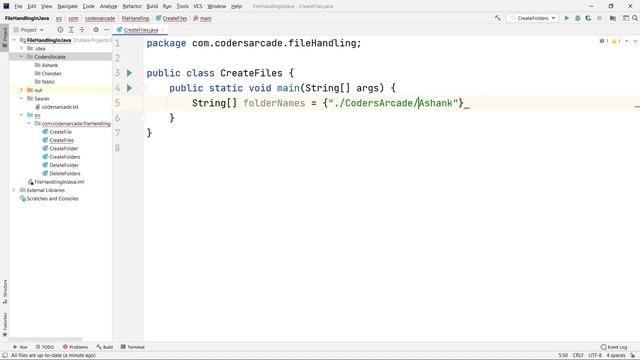The width and height of the screenshot is (640, 360).
Task: Hide the Project tool window
Action: pos(107,30)
